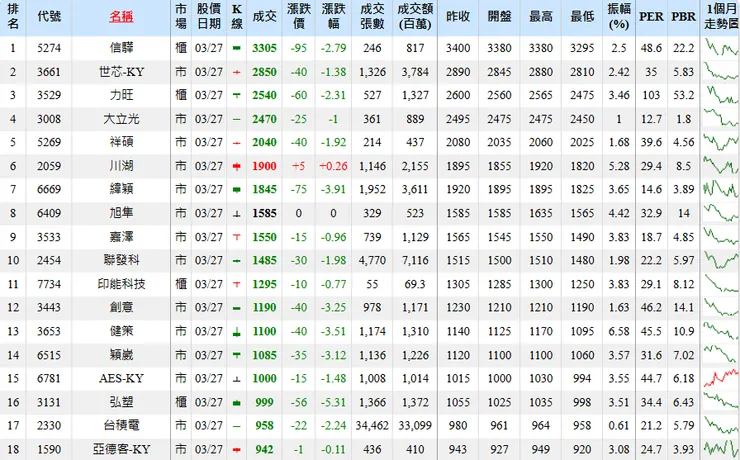This screenshot has width=740, height=460.
Task: Sort by the 振幅(%) column header
Action: coord(619,16)
